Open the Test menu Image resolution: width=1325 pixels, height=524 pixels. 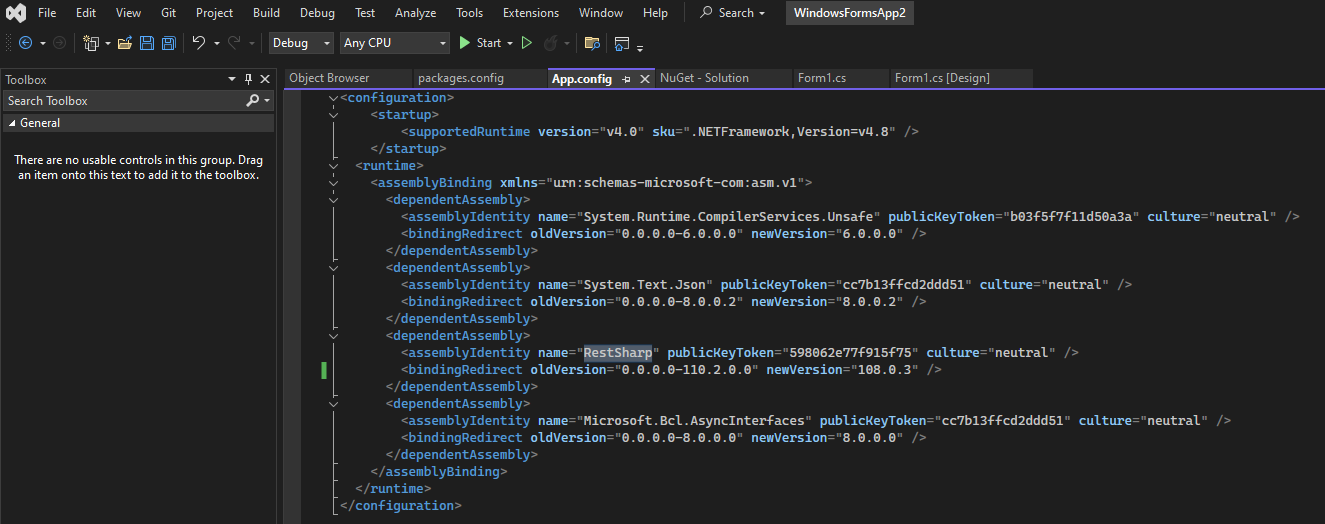[365, 13]
